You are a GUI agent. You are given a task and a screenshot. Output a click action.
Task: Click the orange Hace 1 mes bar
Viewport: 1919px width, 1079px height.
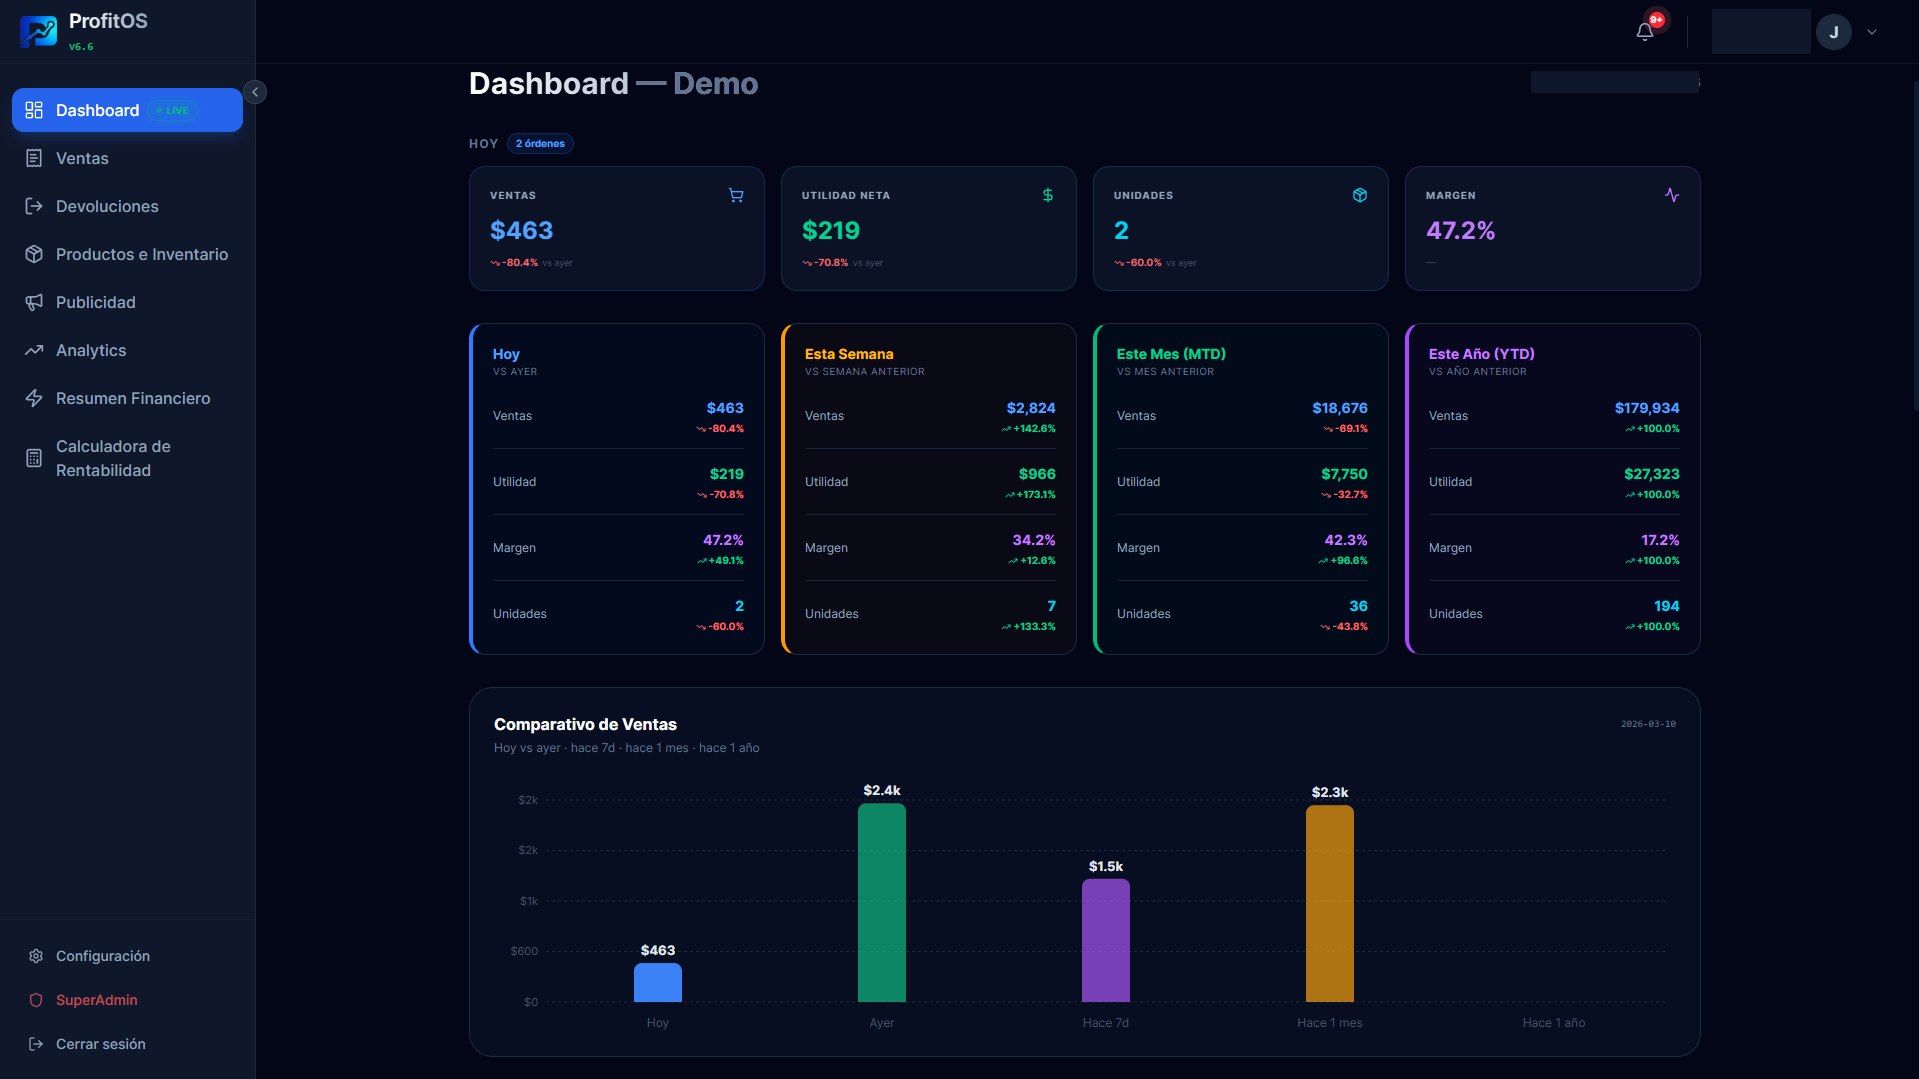click(1330, 904)
